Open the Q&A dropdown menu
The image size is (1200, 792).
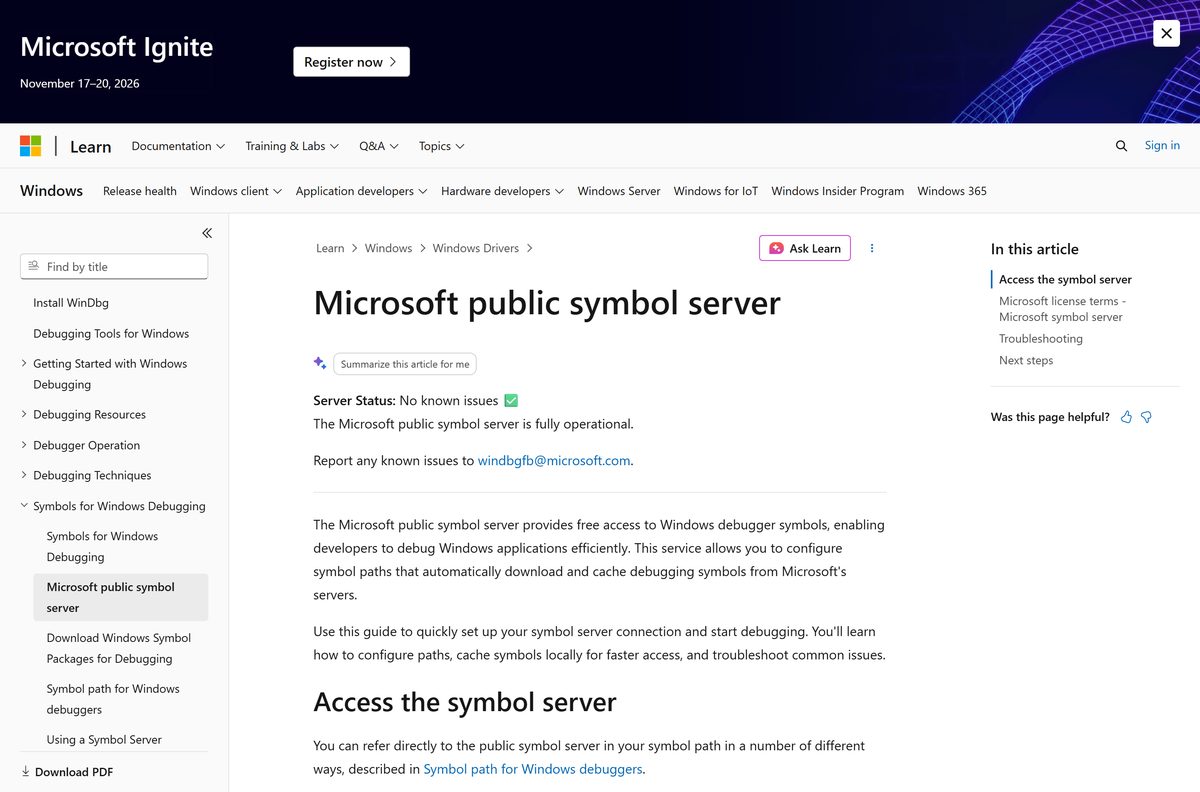(379, 146)
